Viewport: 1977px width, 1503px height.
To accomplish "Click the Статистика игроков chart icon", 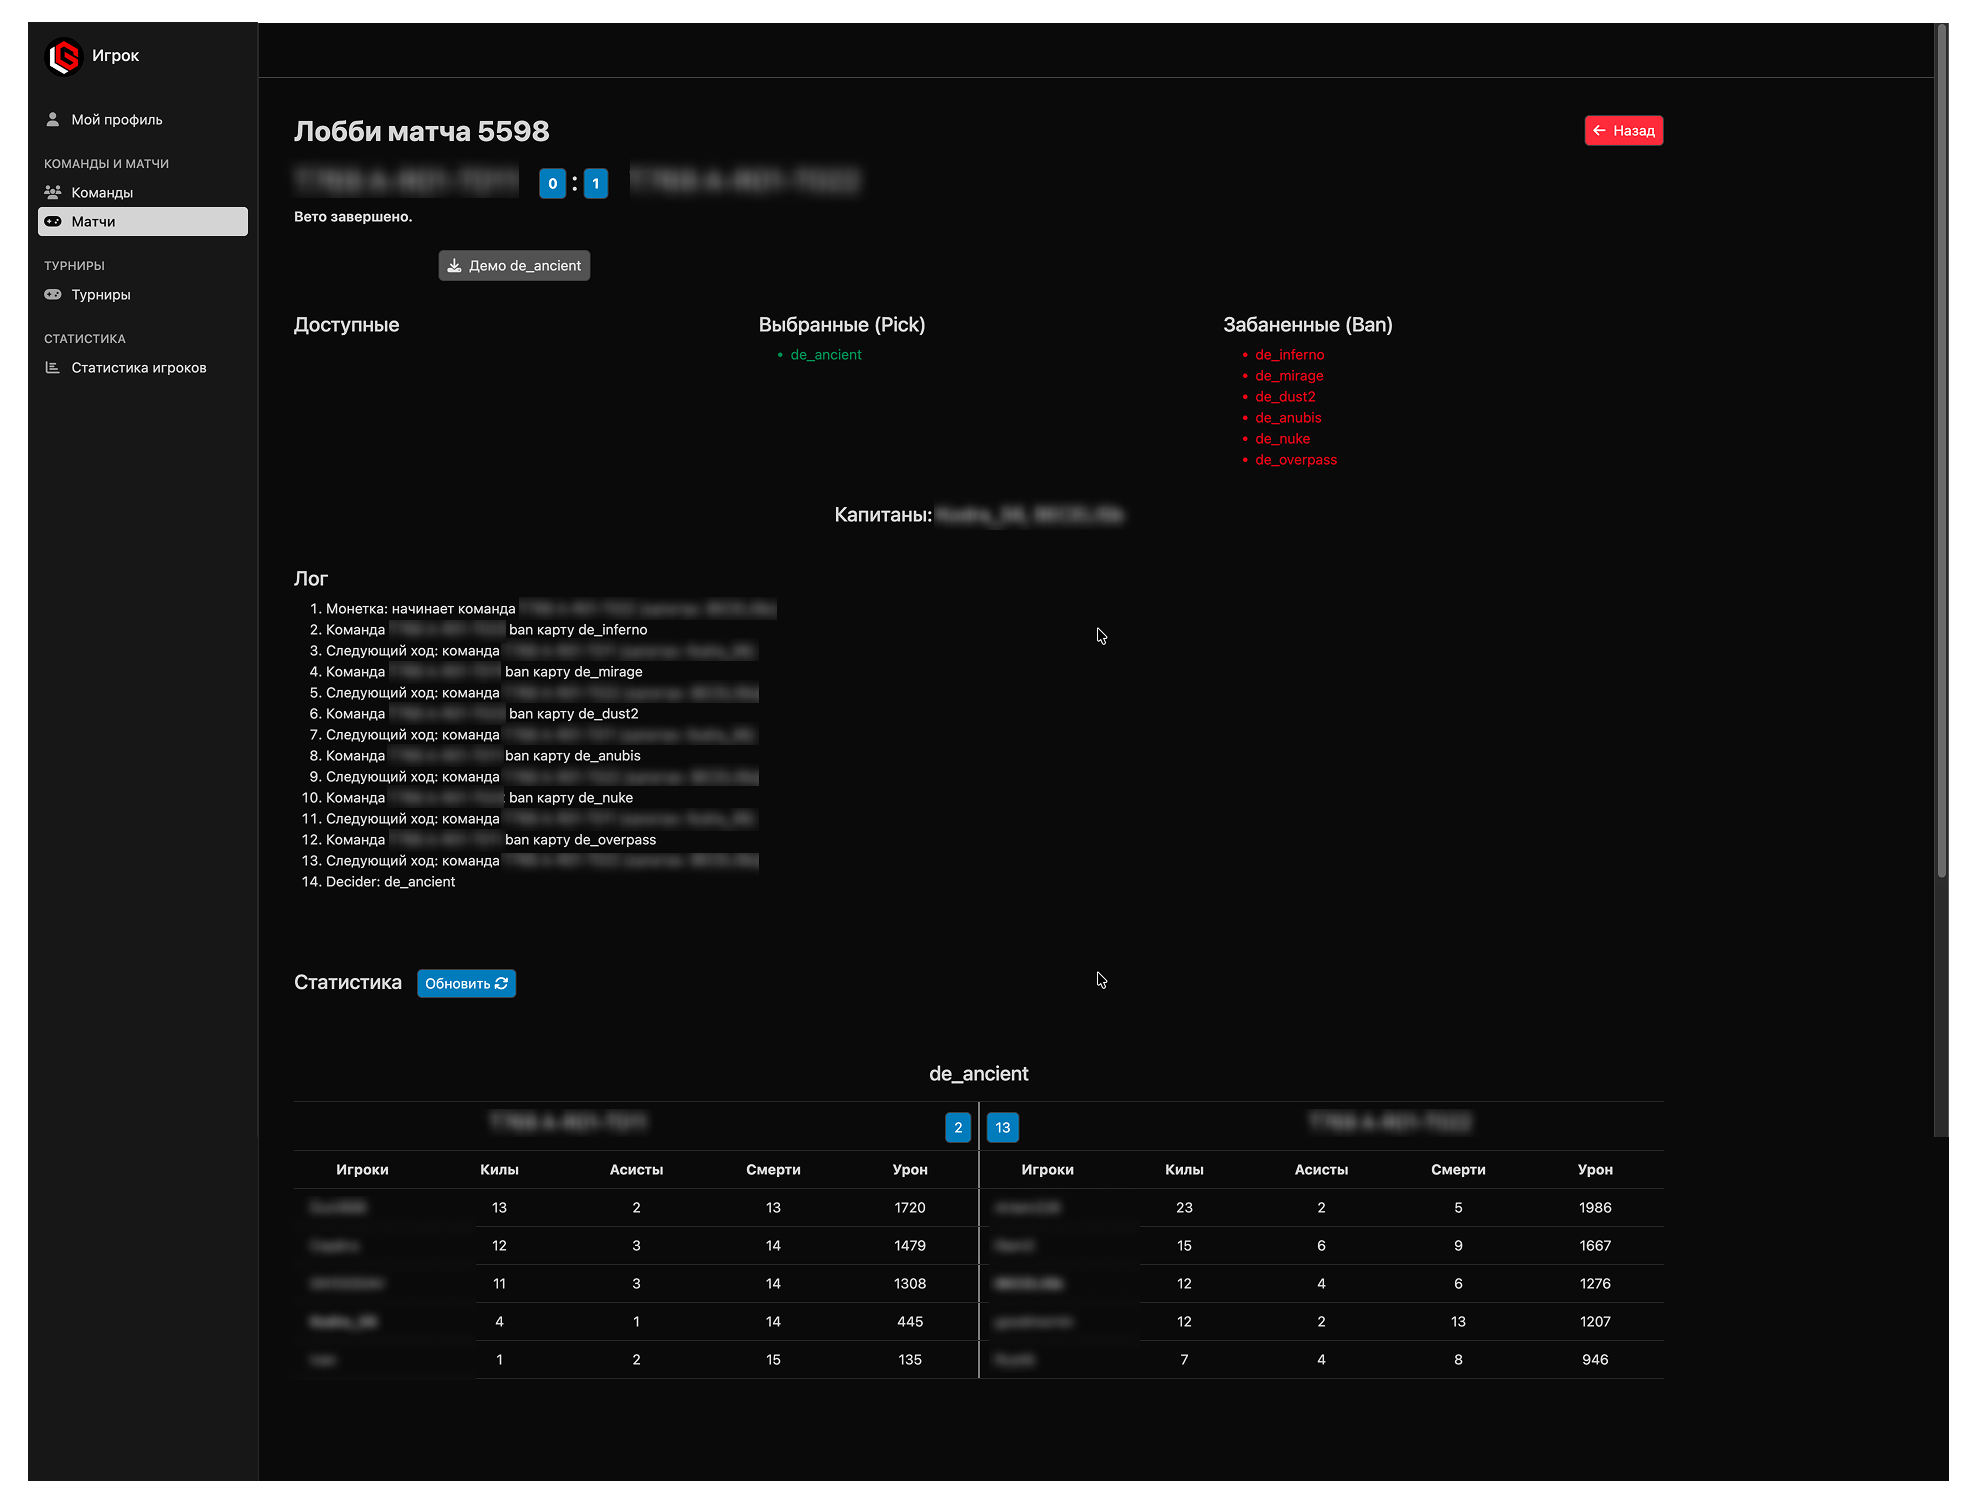I will (53, 368).
